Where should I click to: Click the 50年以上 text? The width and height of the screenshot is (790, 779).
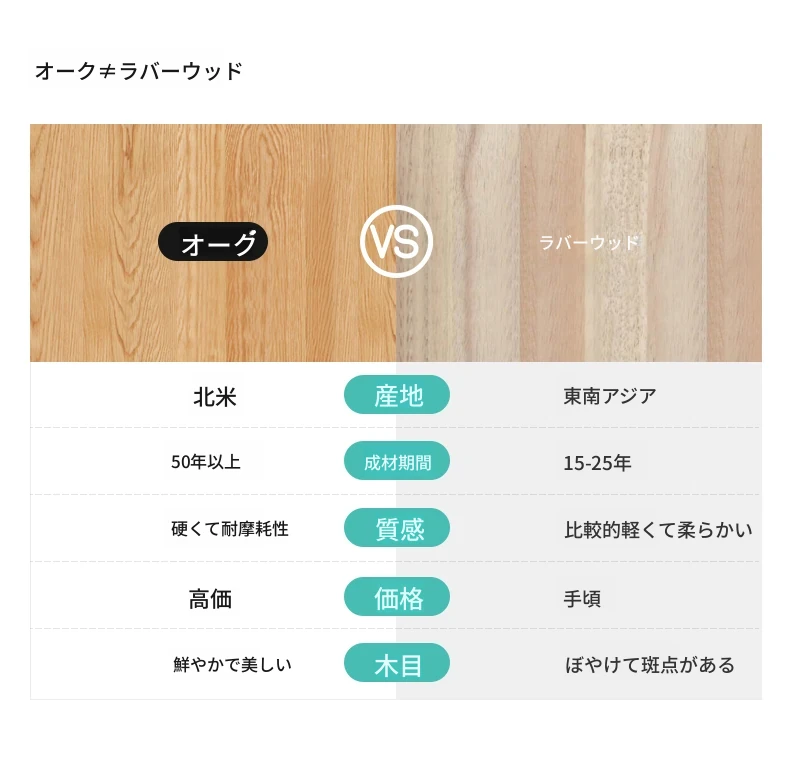206,462
